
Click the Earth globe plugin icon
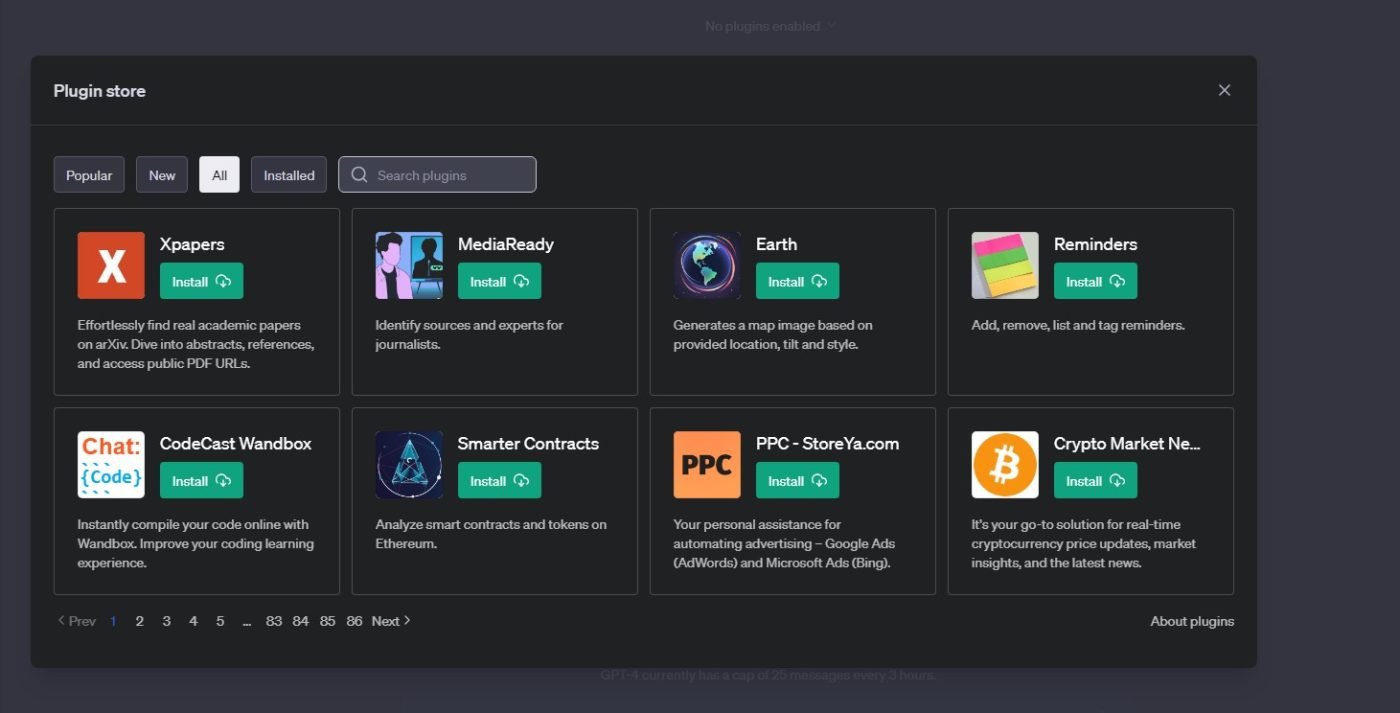point(707,265)
